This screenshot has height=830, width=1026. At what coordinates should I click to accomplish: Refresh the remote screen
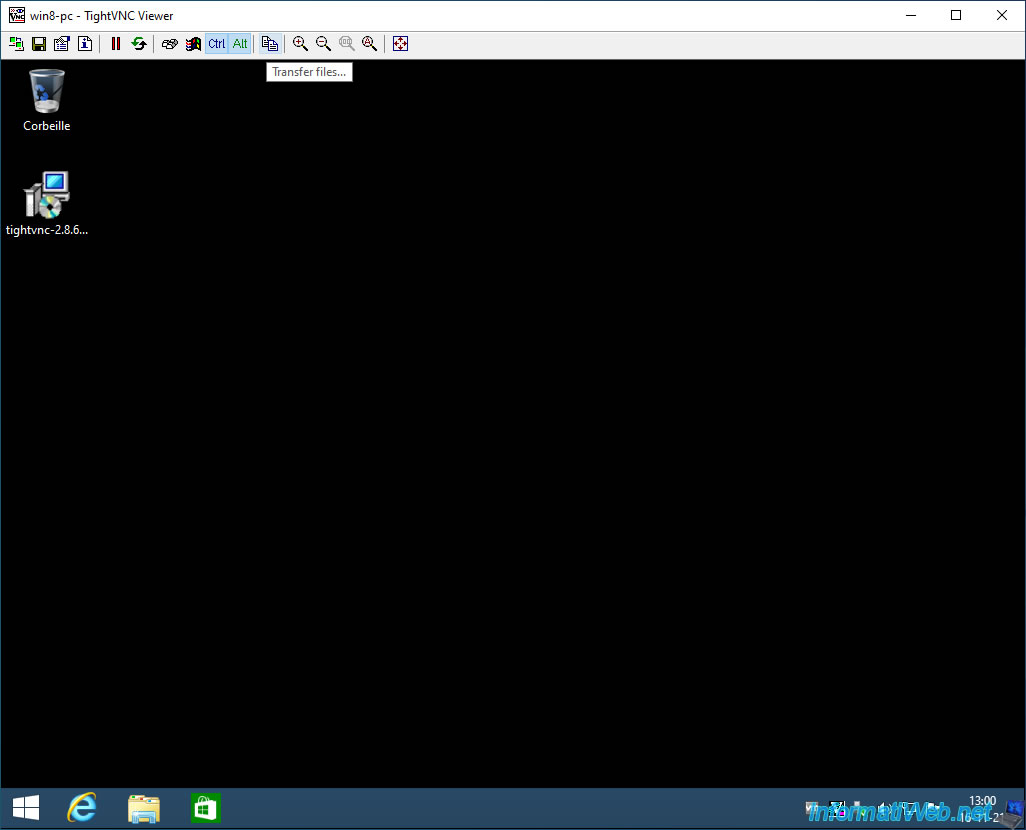[139, 44]
